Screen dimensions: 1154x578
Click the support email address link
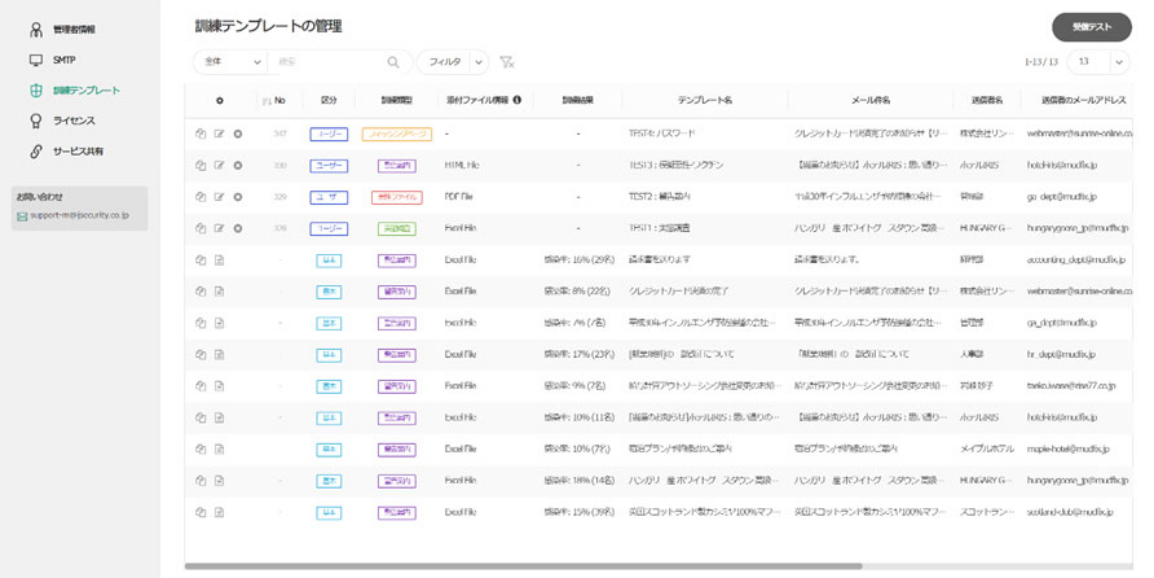tap(84, 215)
